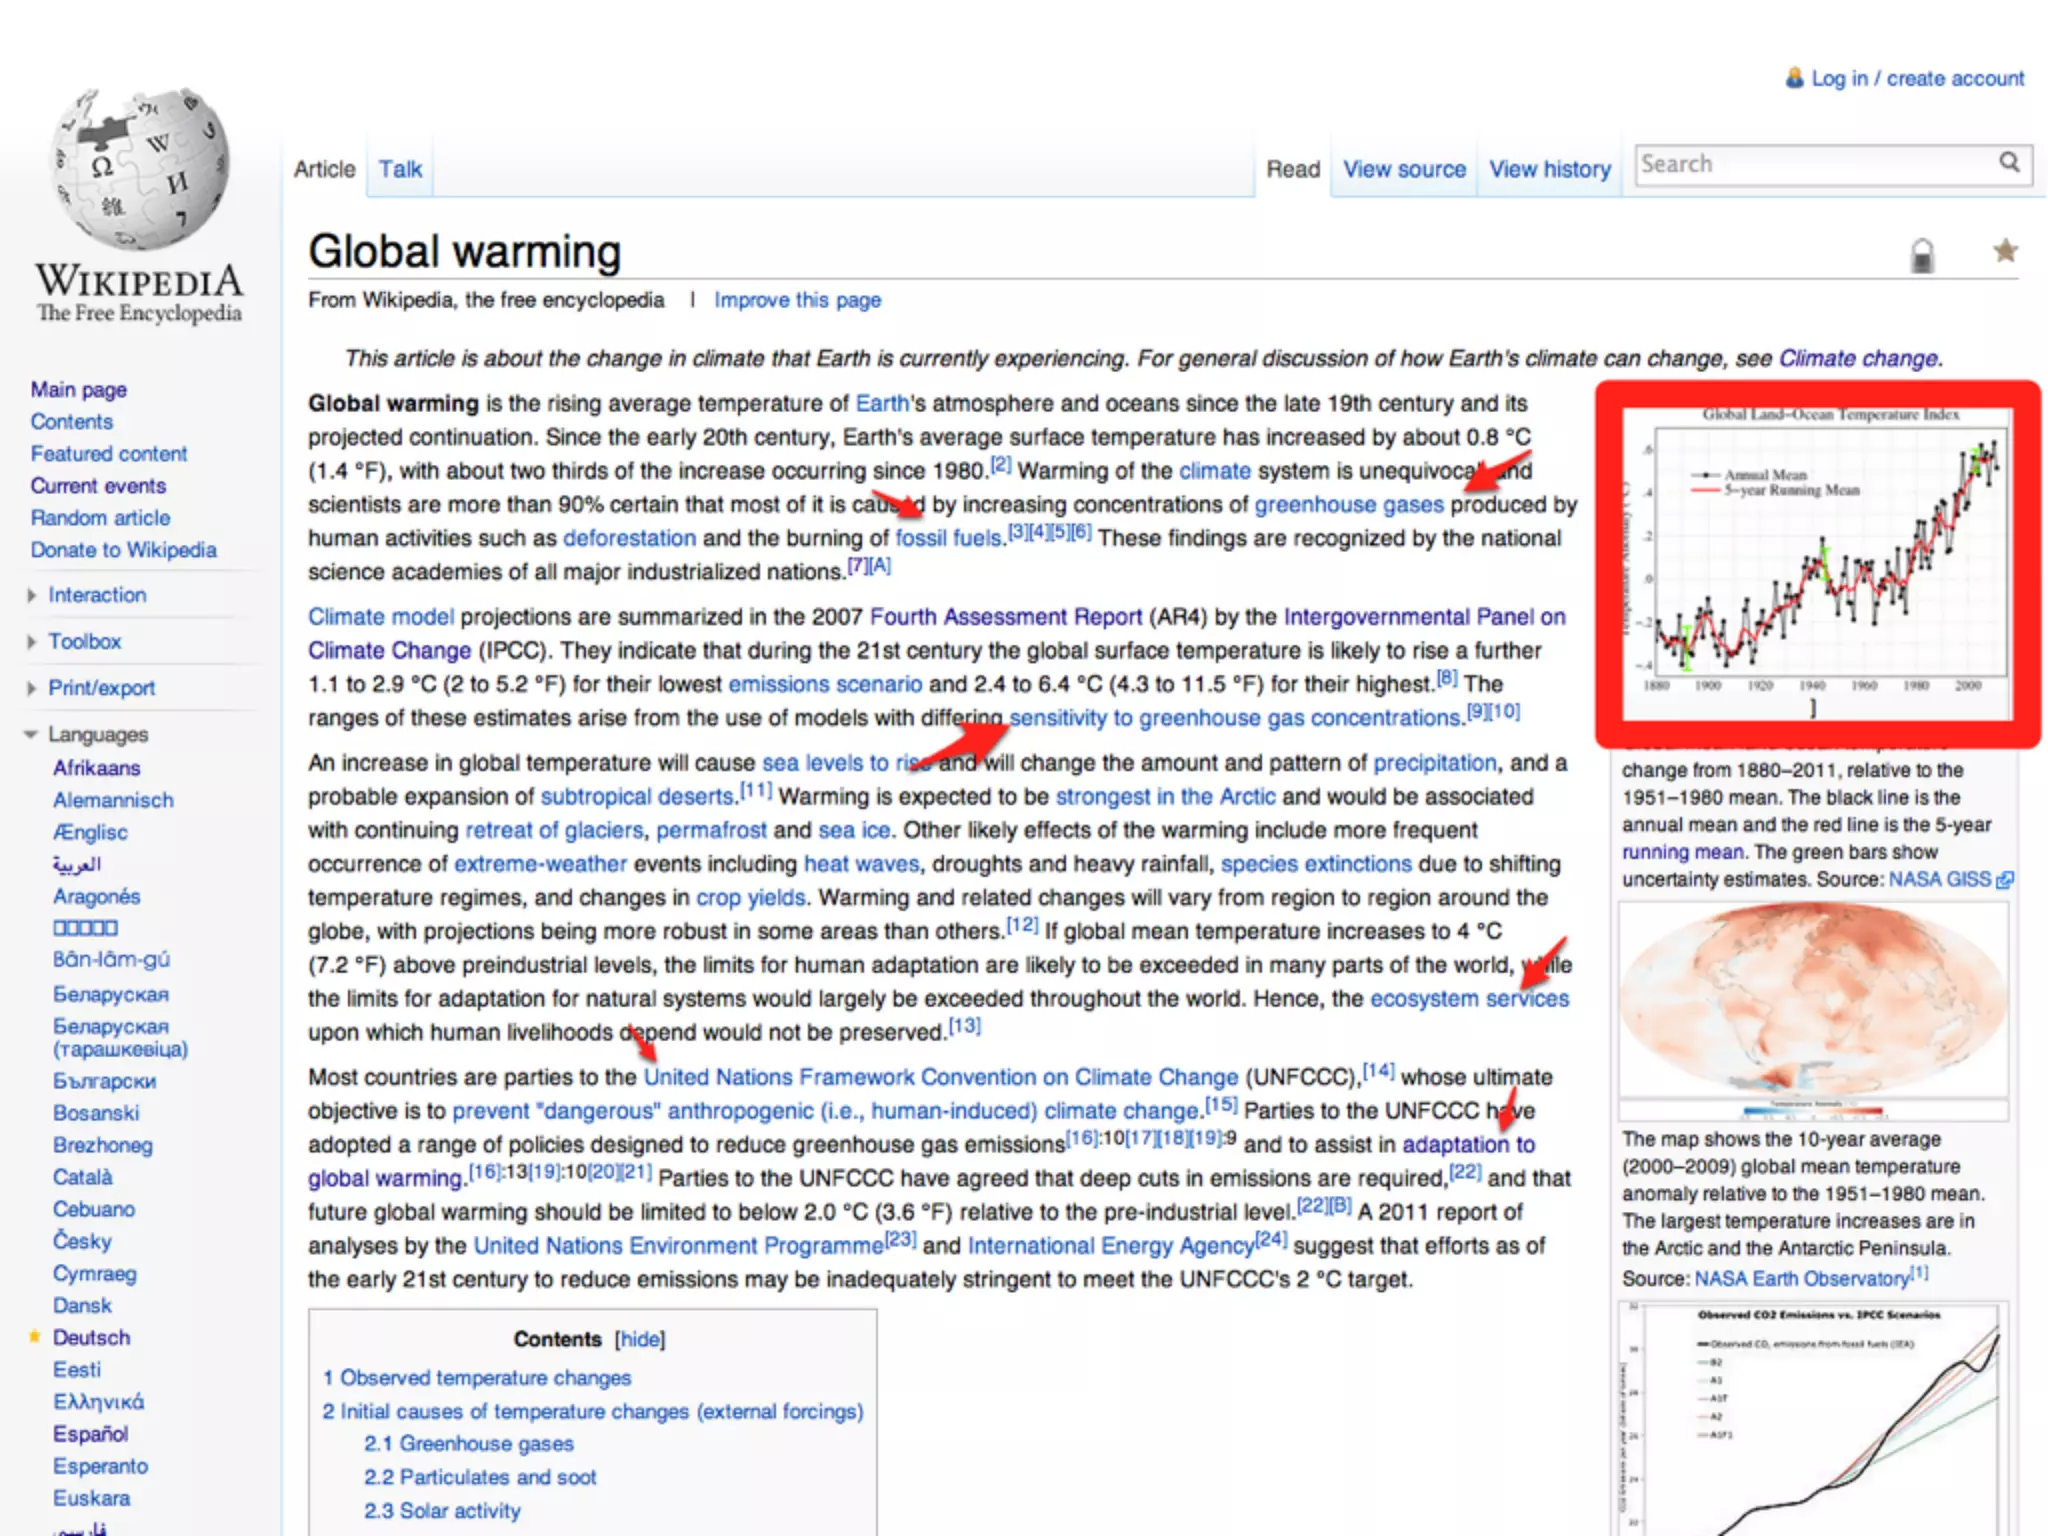Open the Random article link
This screenshot has width=2048, height=1536.
point(100,518)
